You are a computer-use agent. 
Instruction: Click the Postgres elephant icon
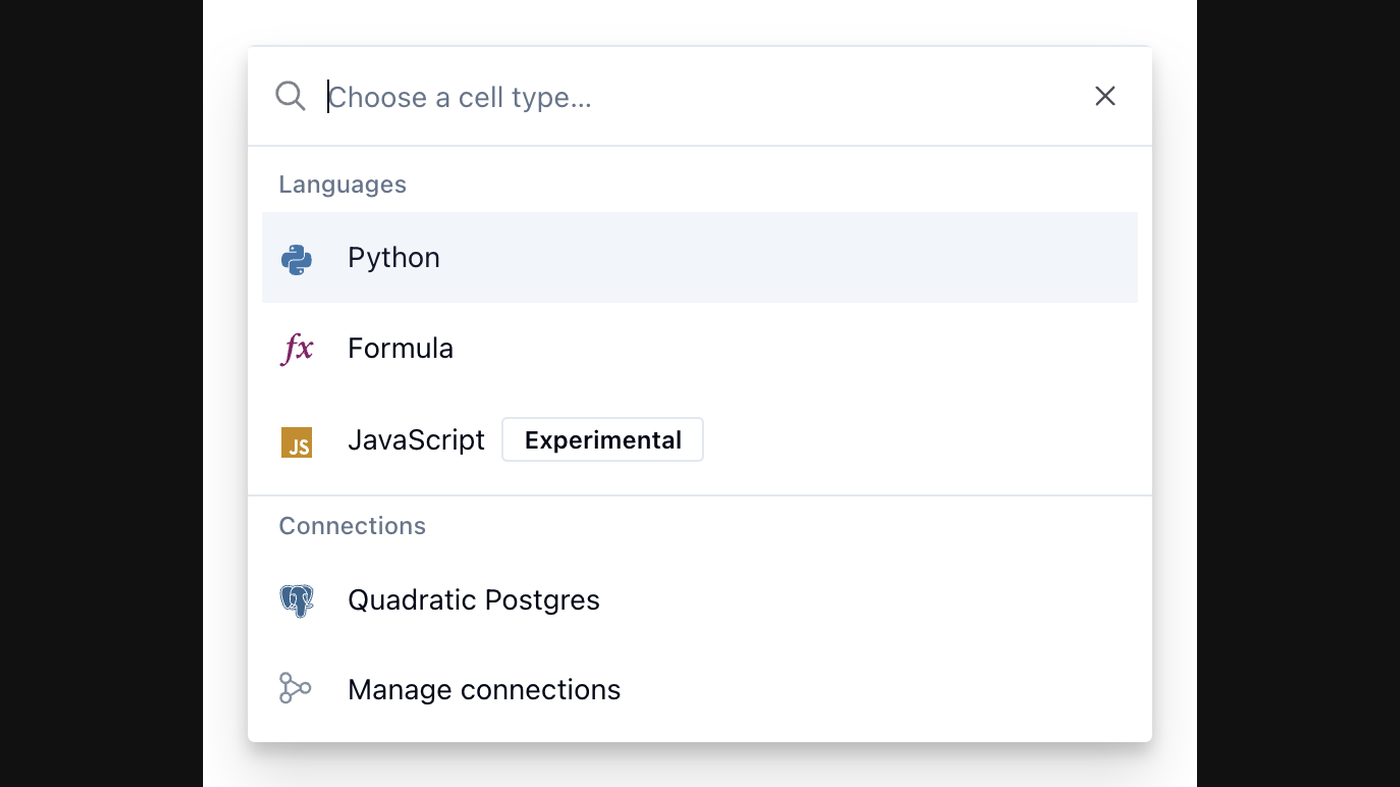click(296, 601)
